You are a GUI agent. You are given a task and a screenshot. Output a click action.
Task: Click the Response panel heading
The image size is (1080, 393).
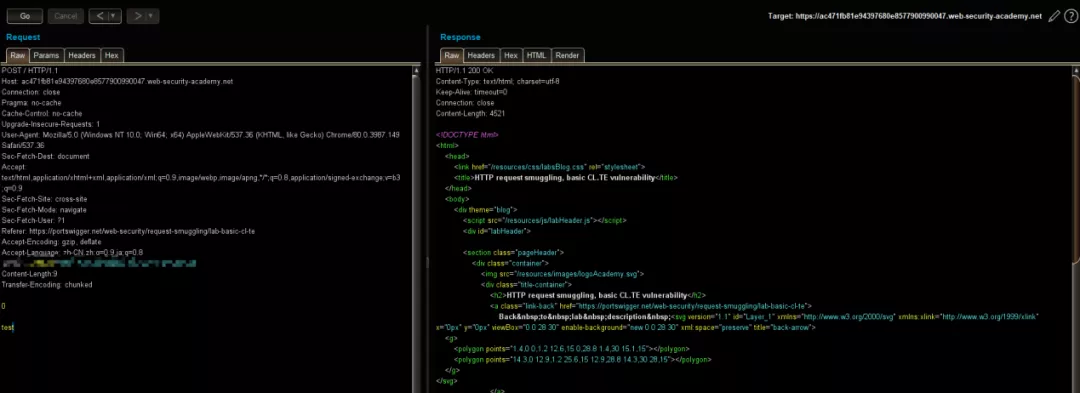click(x=460, y=37)
